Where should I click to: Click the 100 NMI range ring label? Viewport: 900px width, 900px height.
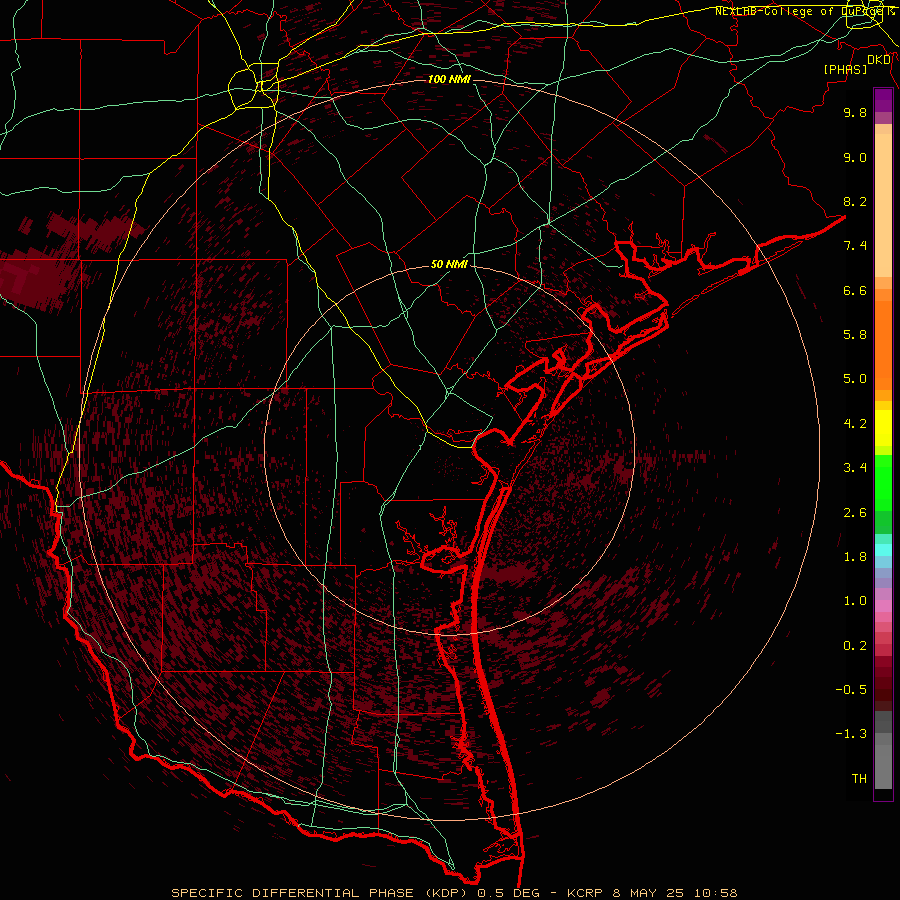pyautogui.click(x=449, y=79)
